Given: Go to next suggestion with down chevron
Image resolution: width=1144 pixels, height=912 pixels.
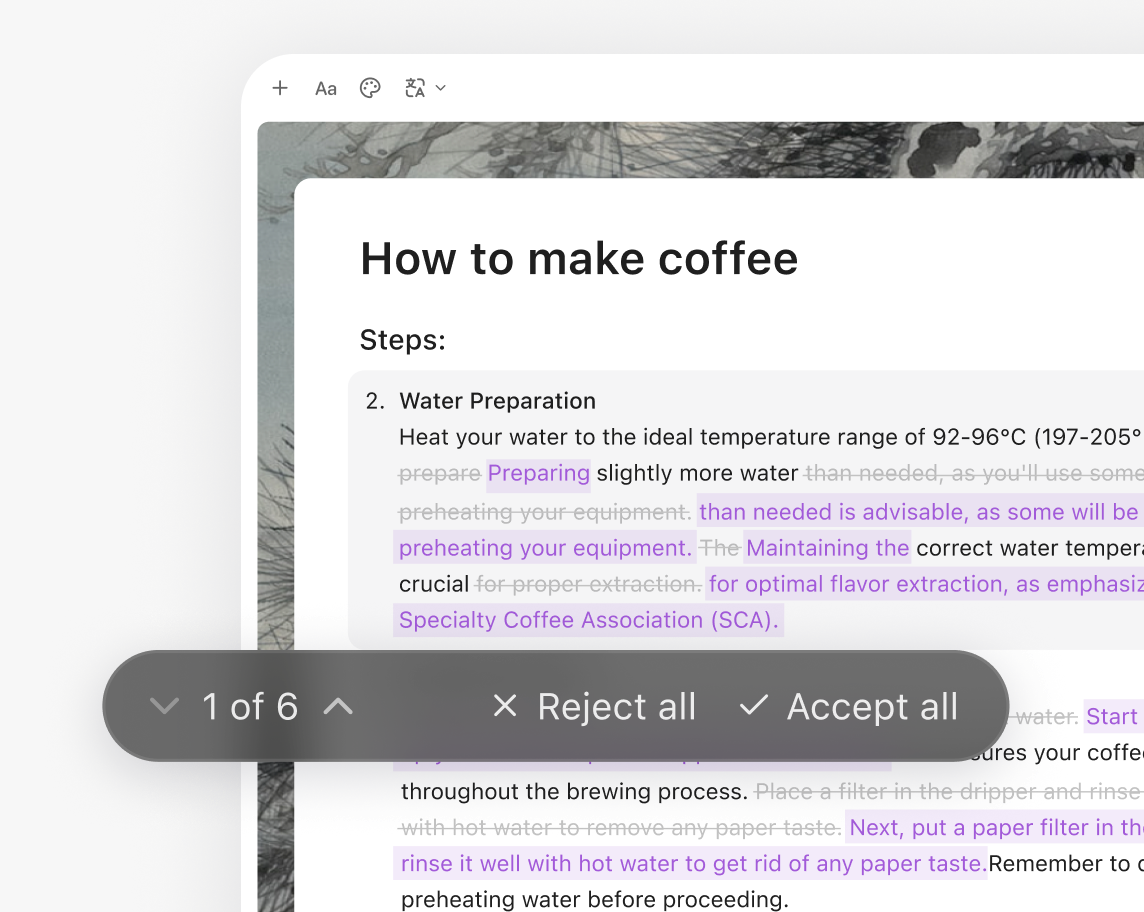Looking at the screenshot, I should [164, 706].
